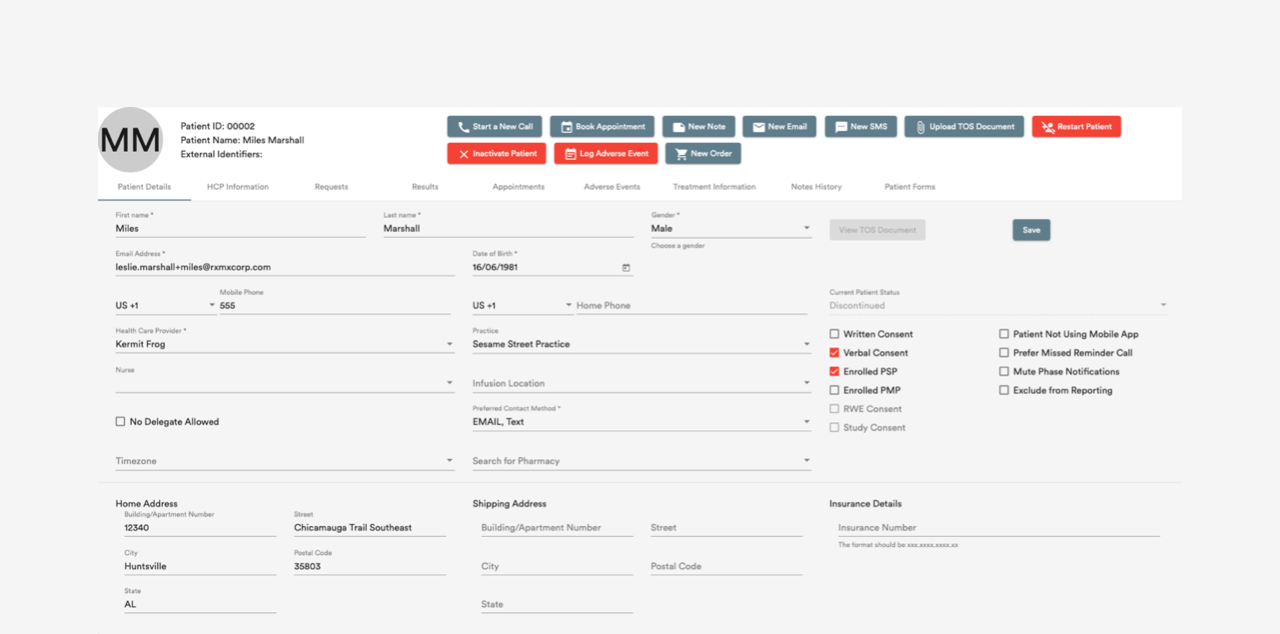Viewport: 1280px width, 634px height.
Task: Open the Adverse Events tab
Action: [x=612, y=187]
